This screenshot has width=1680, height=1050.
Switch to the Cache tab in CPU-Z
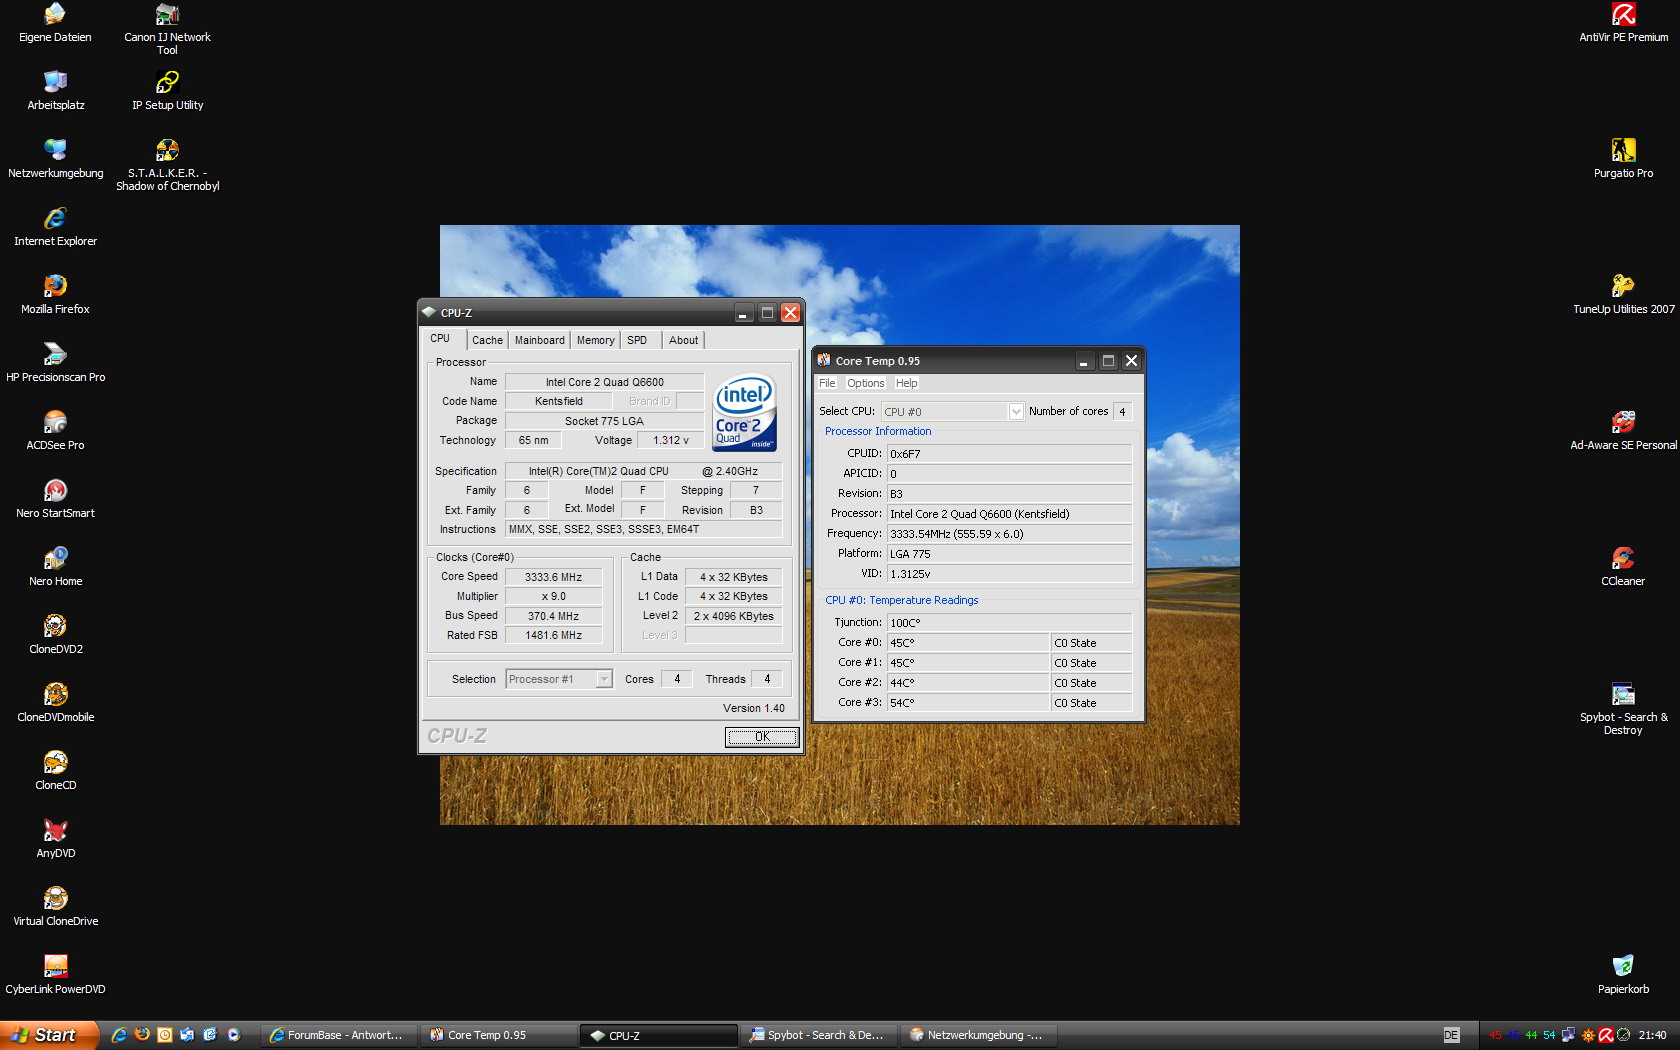487,340
